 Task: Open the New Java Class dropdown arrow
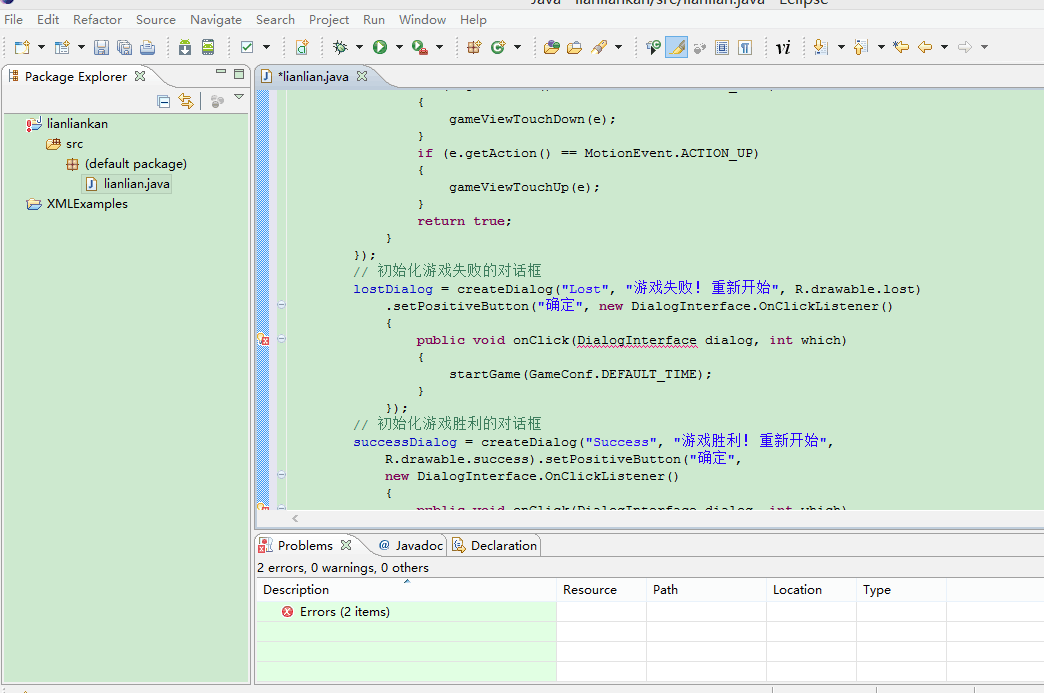tap(517, 47)
